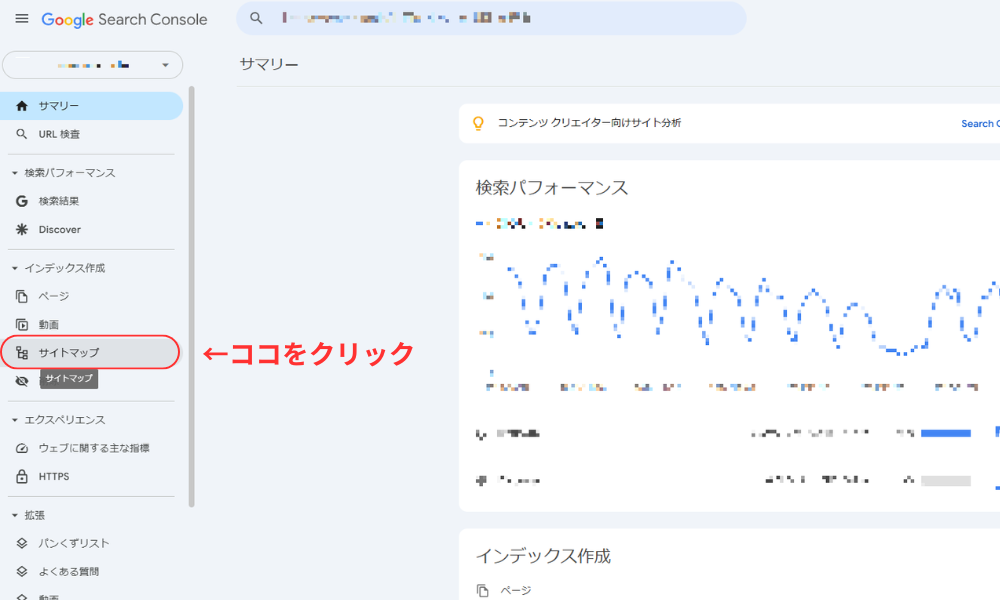Collapse the 拡張 section

click(14, 515)
